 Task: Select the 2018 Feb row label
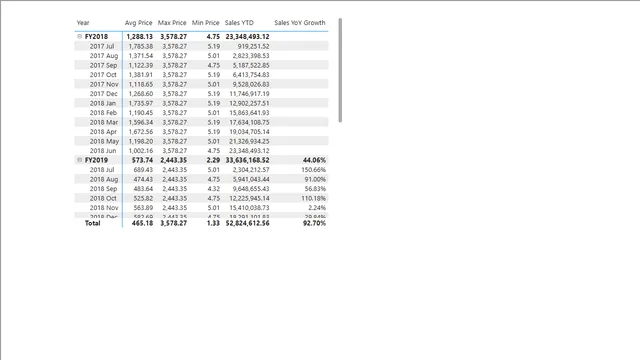(x=103, y=113)
